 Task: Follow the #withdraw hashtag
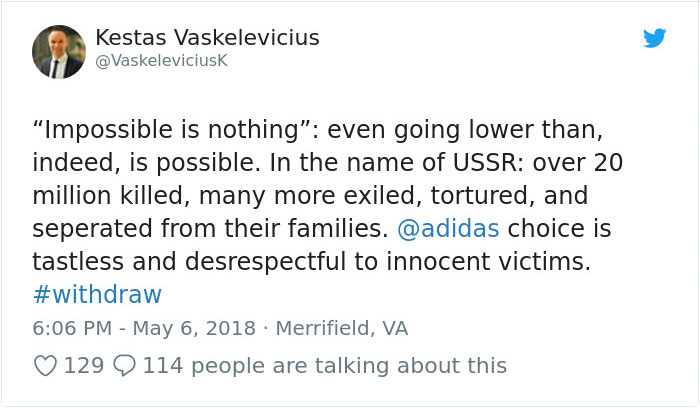(x=97, y=295)
